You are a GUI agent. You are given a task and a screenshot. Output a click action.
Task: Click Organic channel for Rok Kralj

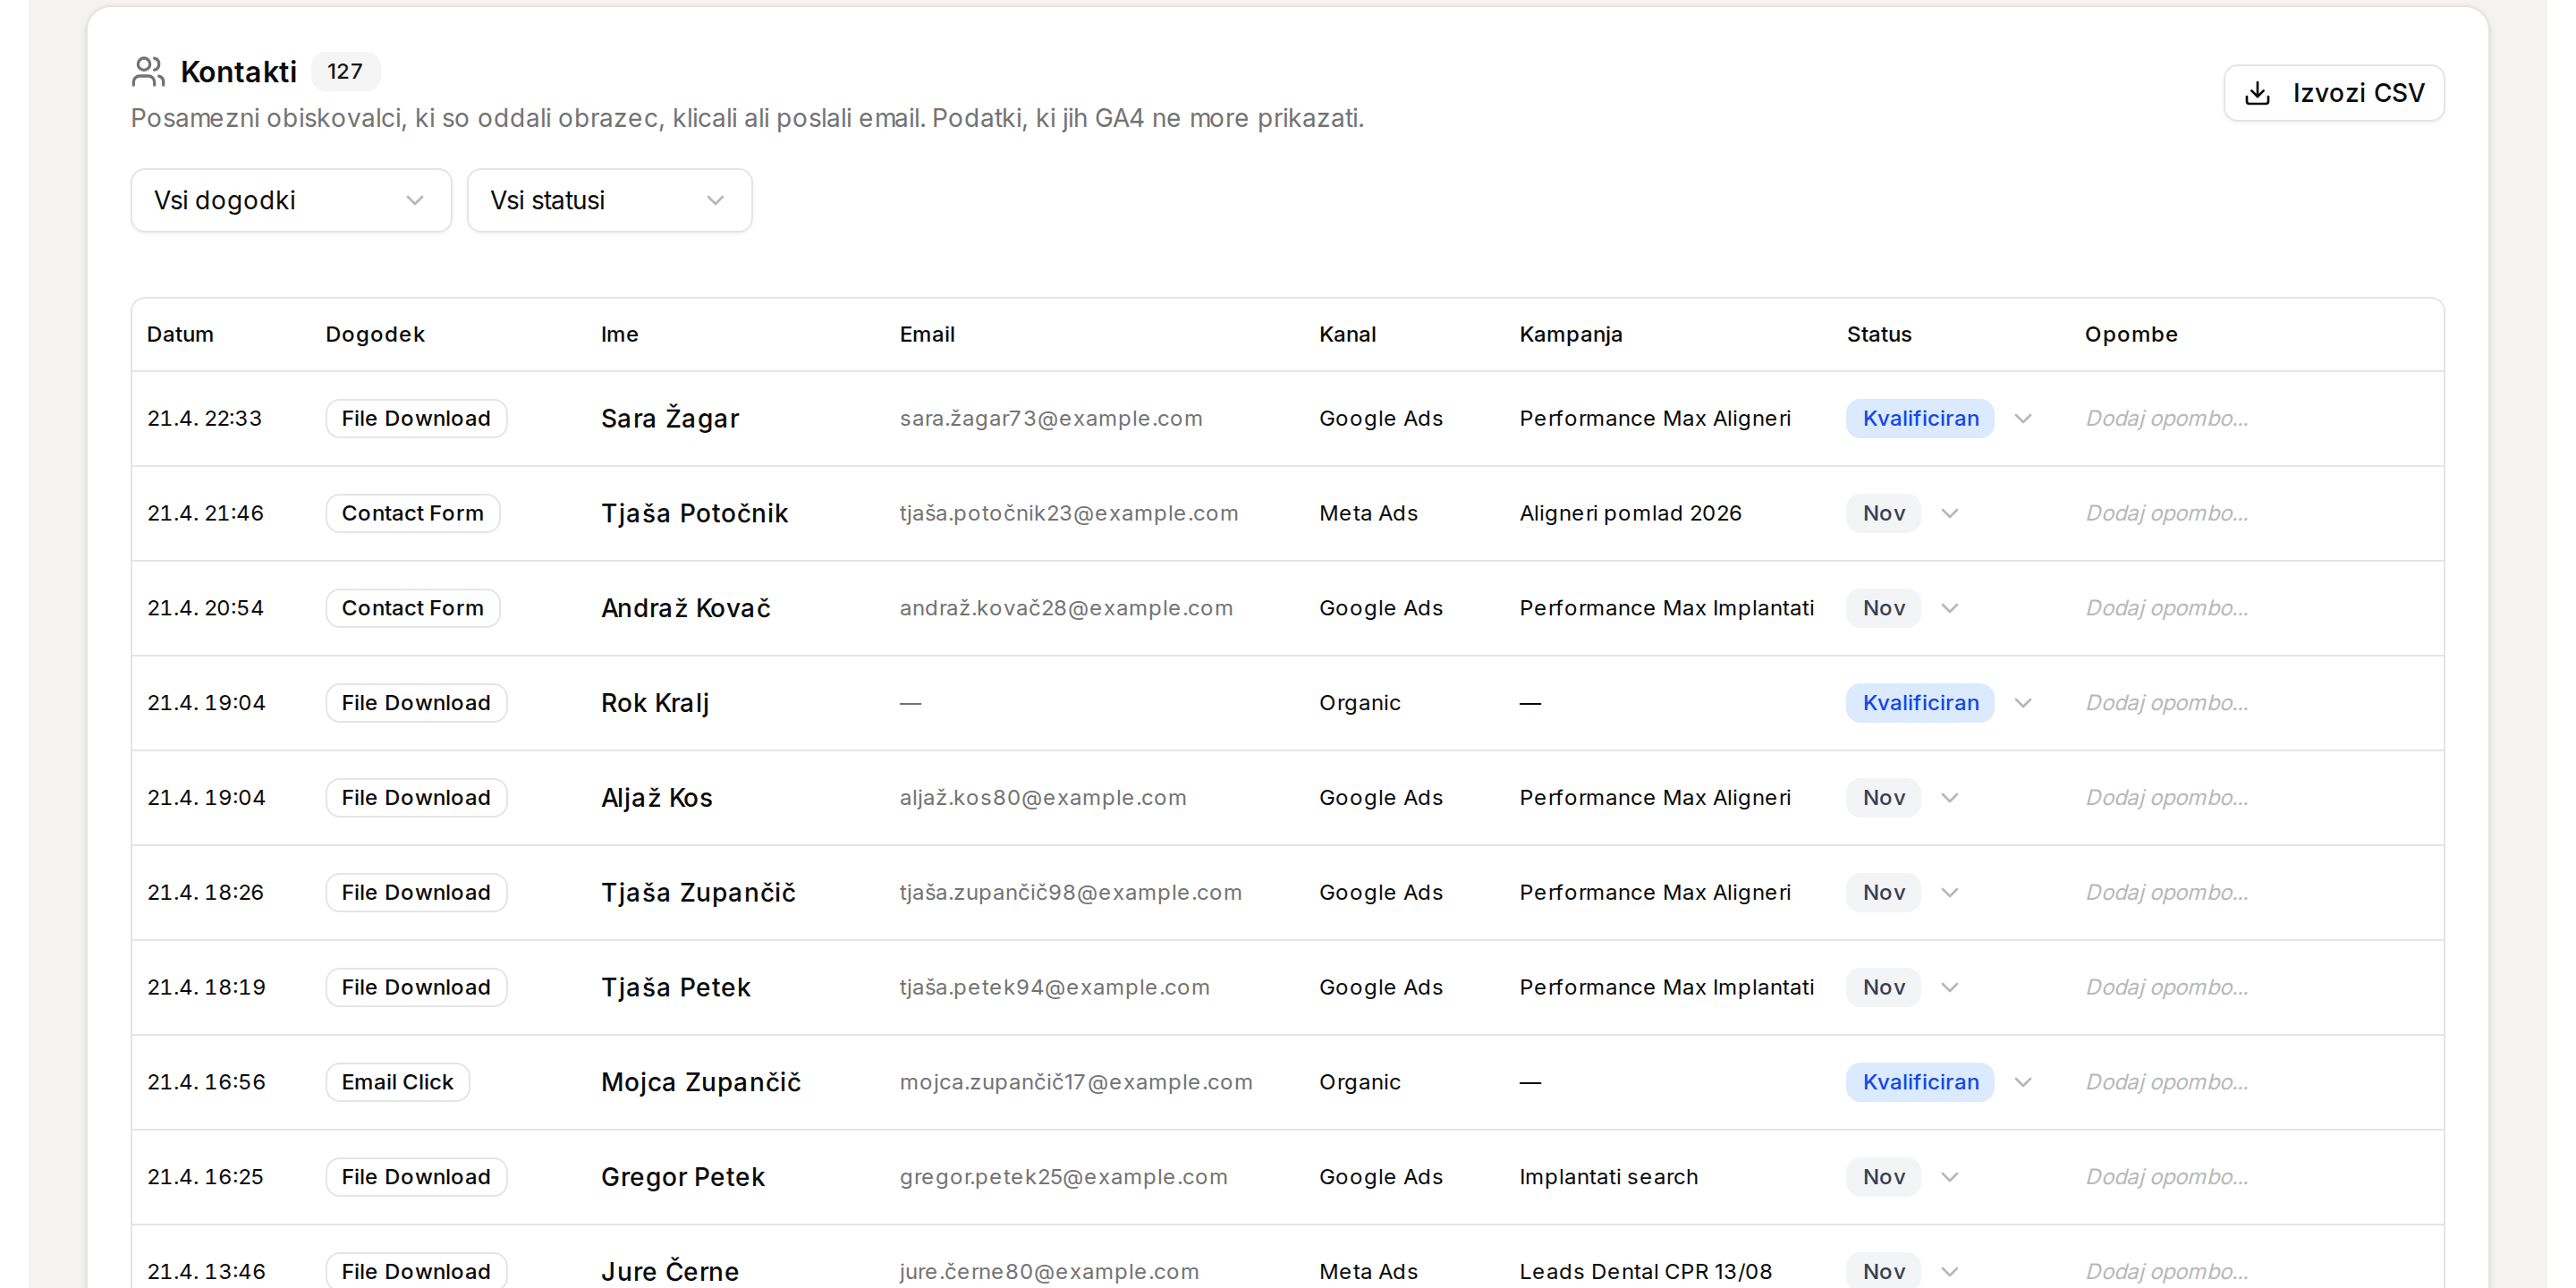click(x=1360, y=703)
